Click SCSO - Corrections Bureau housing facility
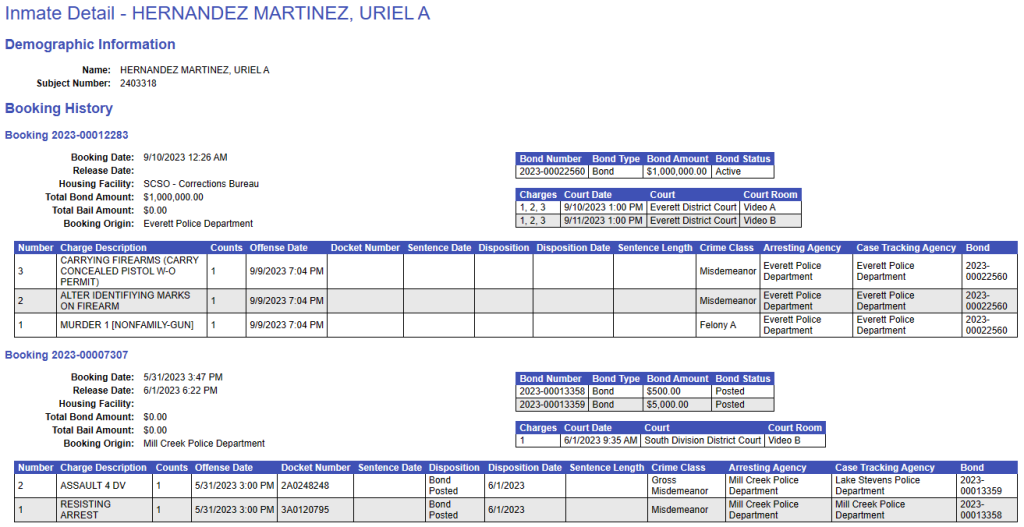This screenshot has height=527, width=1024. [201, 184]
